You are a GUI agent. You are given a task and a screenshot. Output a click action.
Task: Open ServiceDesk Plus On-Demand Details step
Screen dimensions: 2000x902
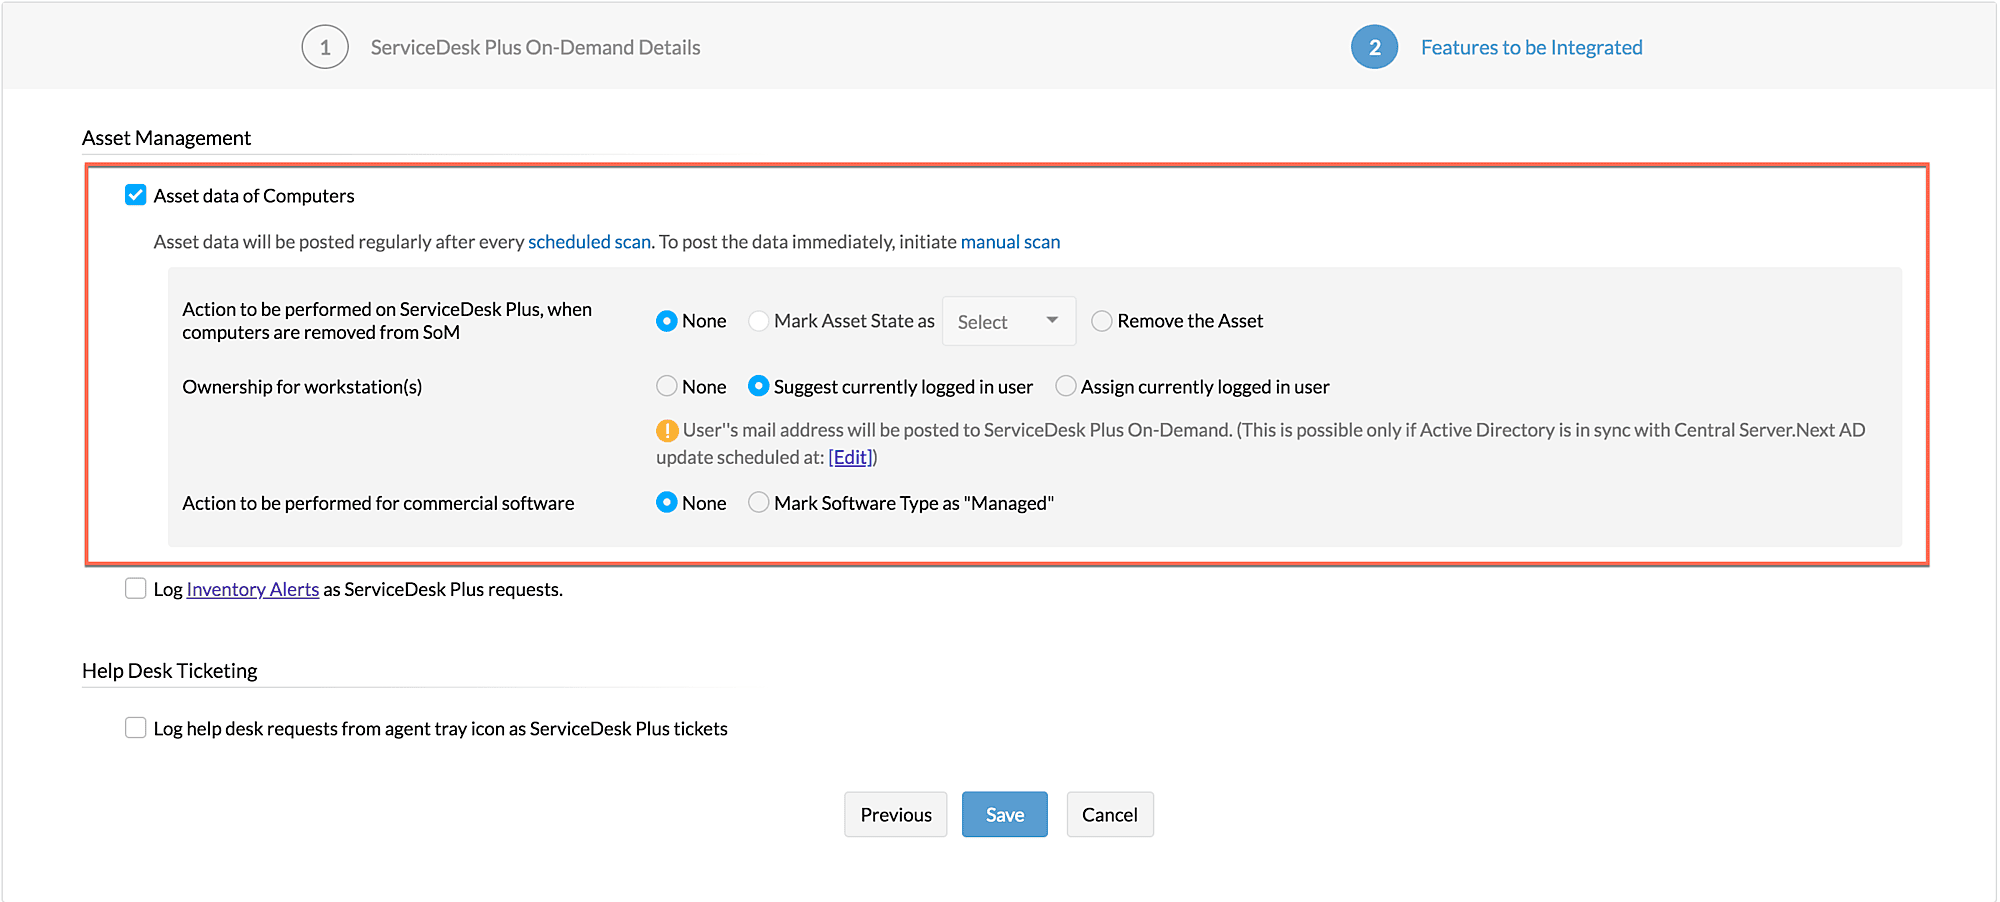(x=535, y=47)
